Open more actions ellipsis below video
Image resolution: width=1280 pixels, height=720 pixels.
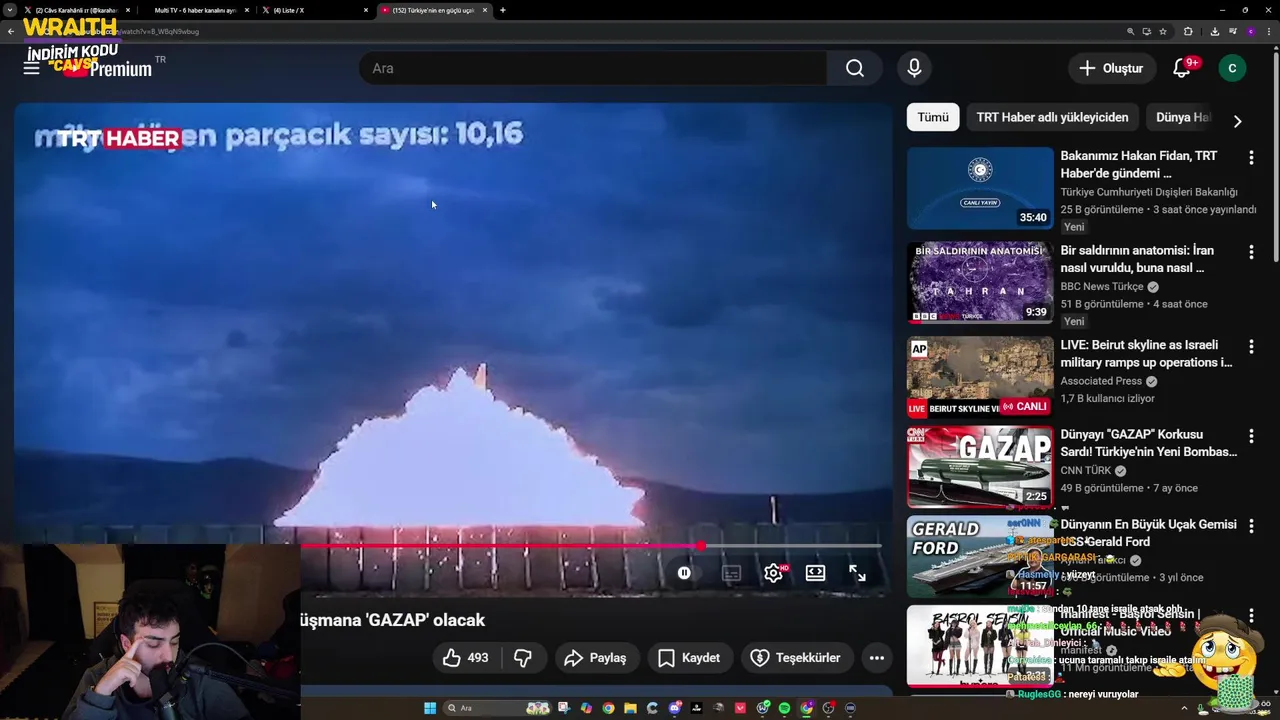[876, 657]
